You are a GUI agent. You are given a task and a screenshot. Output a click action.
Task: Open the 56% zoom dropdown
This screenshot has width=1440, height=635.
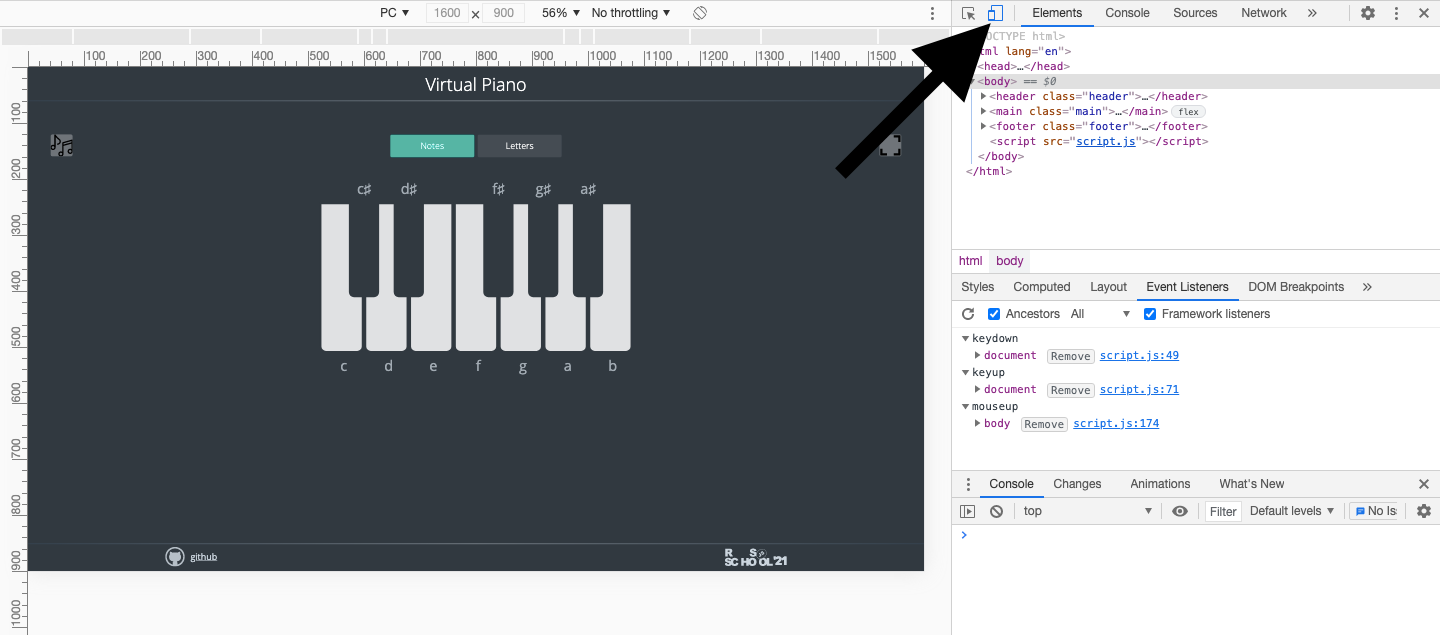coord(561,13)
